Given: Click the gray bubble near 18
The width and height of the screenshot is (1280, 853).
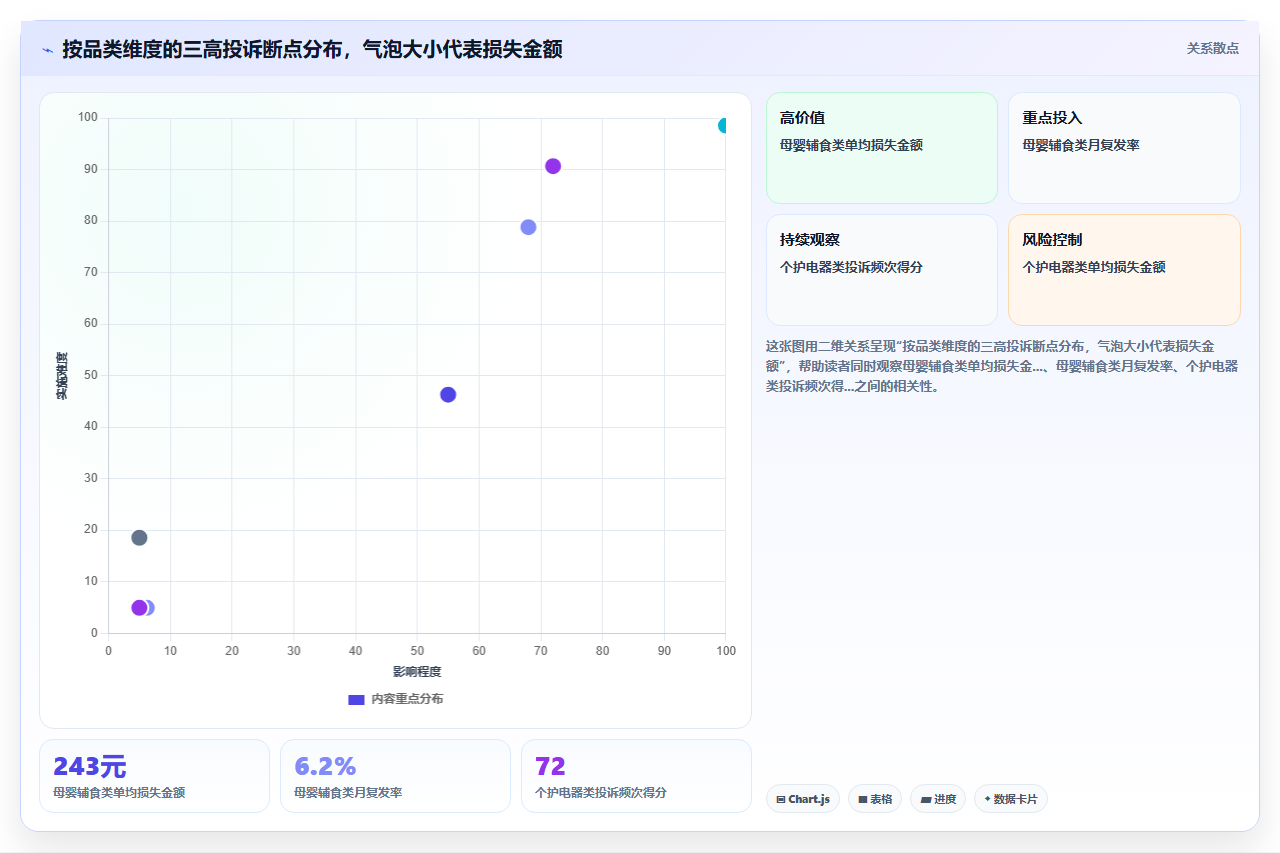Looking at the screenshot, I should point(139,538).
